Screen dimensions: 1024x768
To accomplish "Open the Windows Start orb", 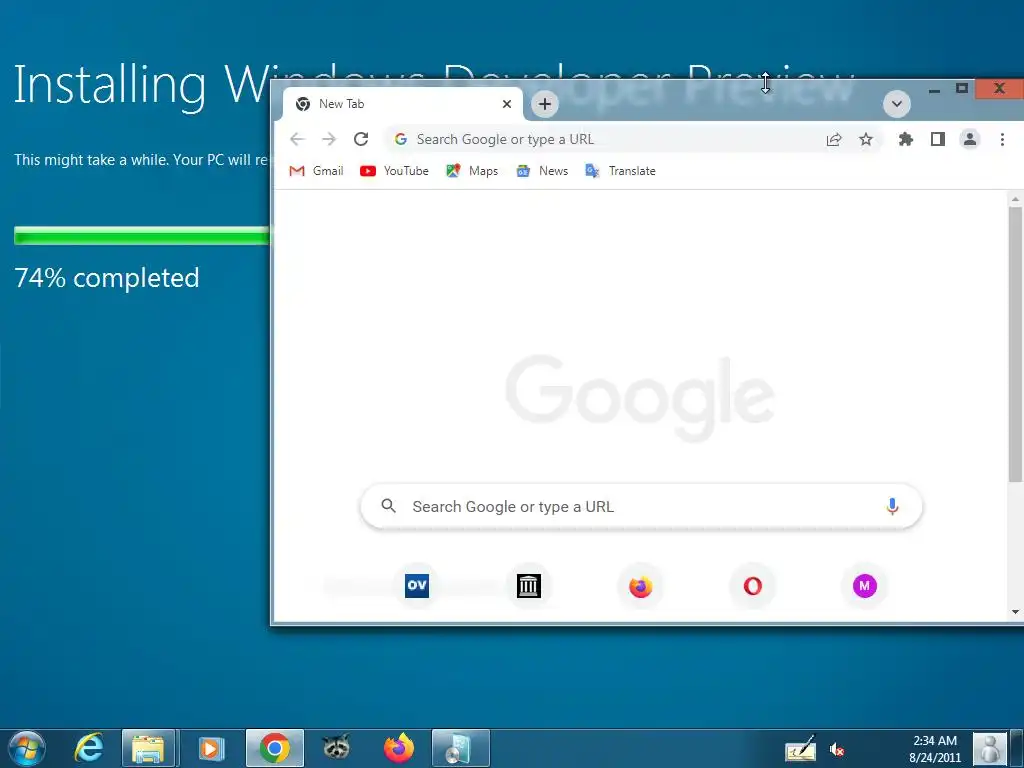I will [x=27, y=748].
